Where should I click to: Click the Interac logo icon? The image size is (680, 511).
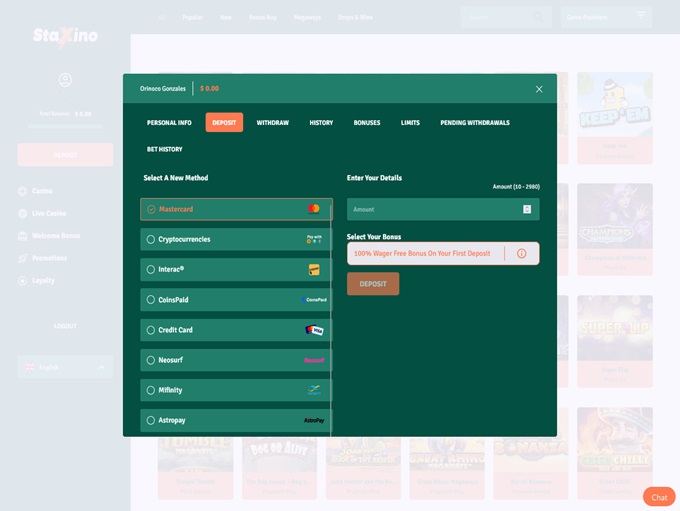pos(314,270)
